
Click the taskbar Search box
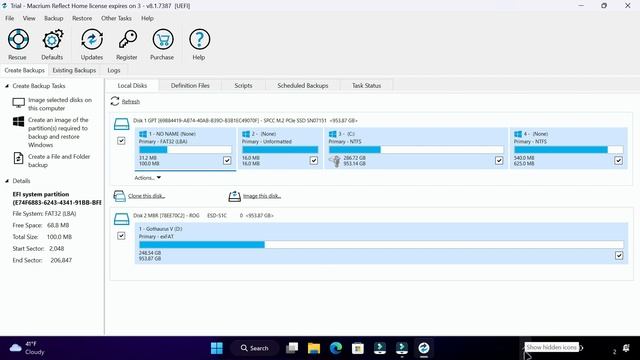coord(254,348)
